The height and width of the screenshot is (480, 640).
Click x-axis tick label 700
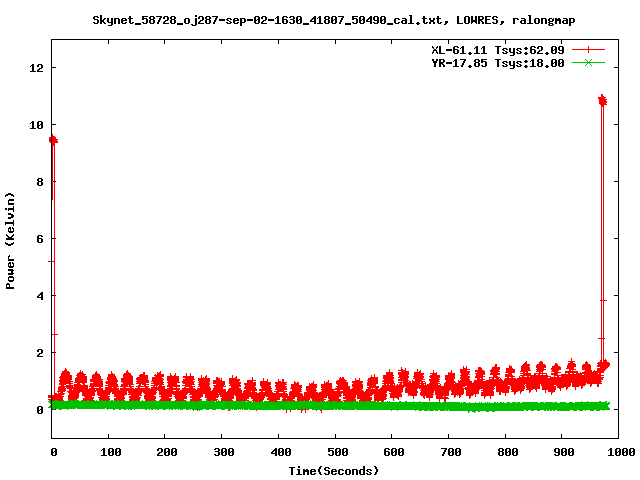pyautogui.click(x=451, y=452)
